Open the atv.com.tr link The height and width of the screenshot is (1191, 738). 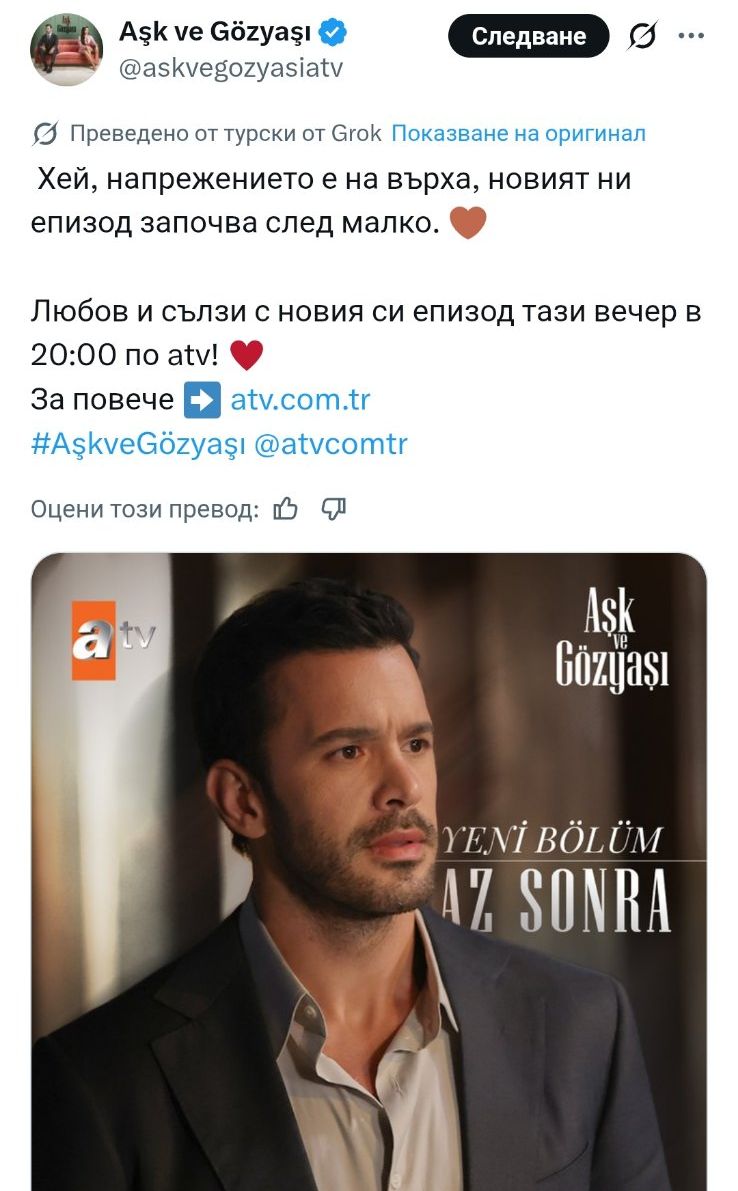pos(300,400)
